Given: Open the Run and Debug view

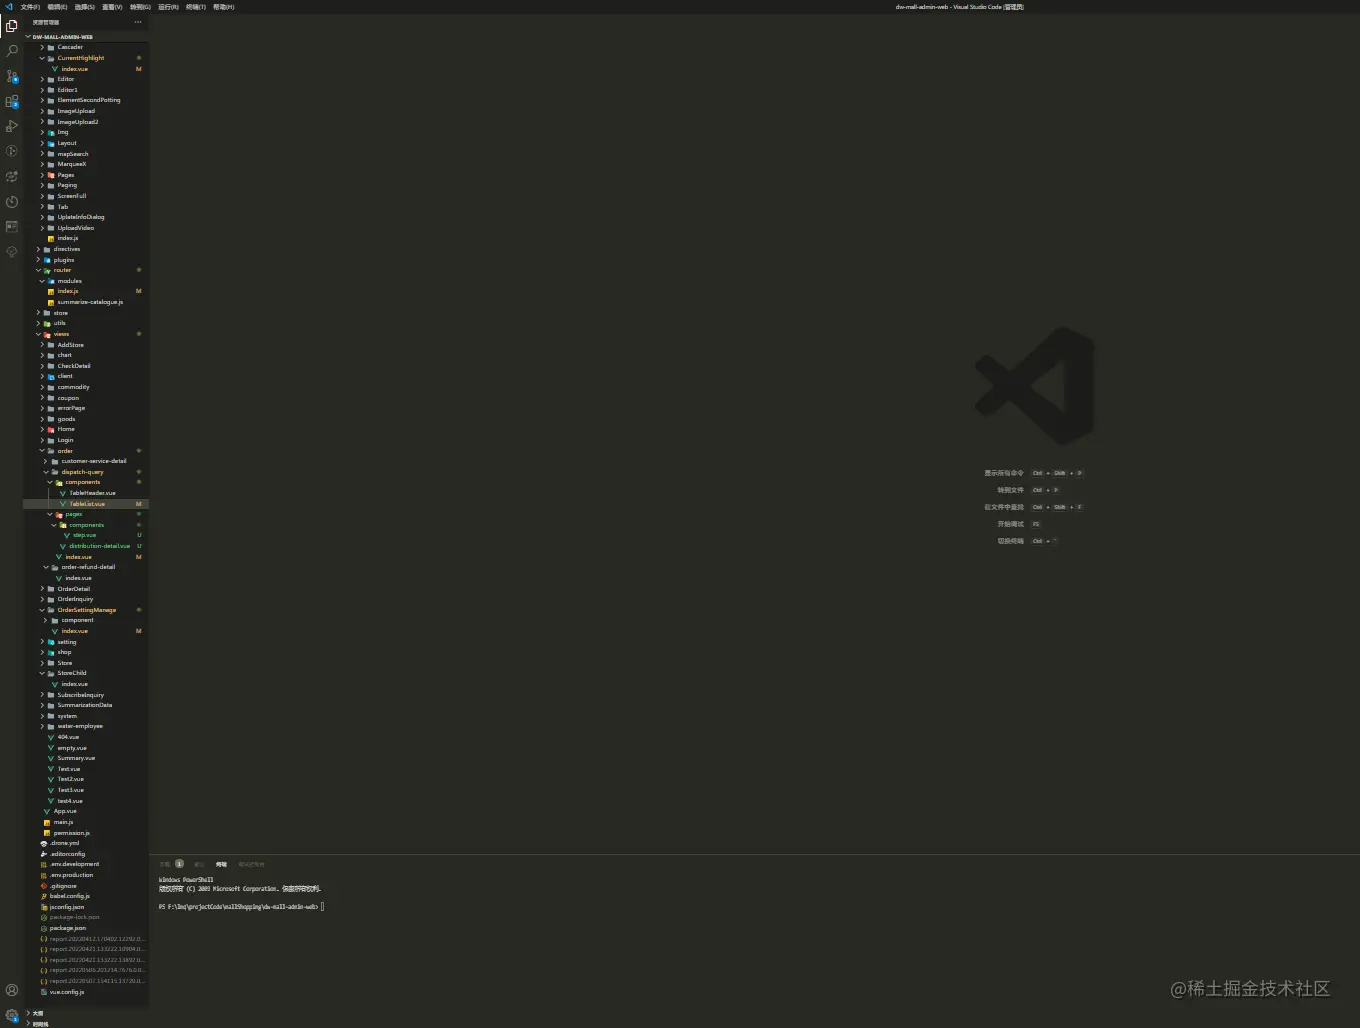Looking at the screenshot, I should [12, 126].
